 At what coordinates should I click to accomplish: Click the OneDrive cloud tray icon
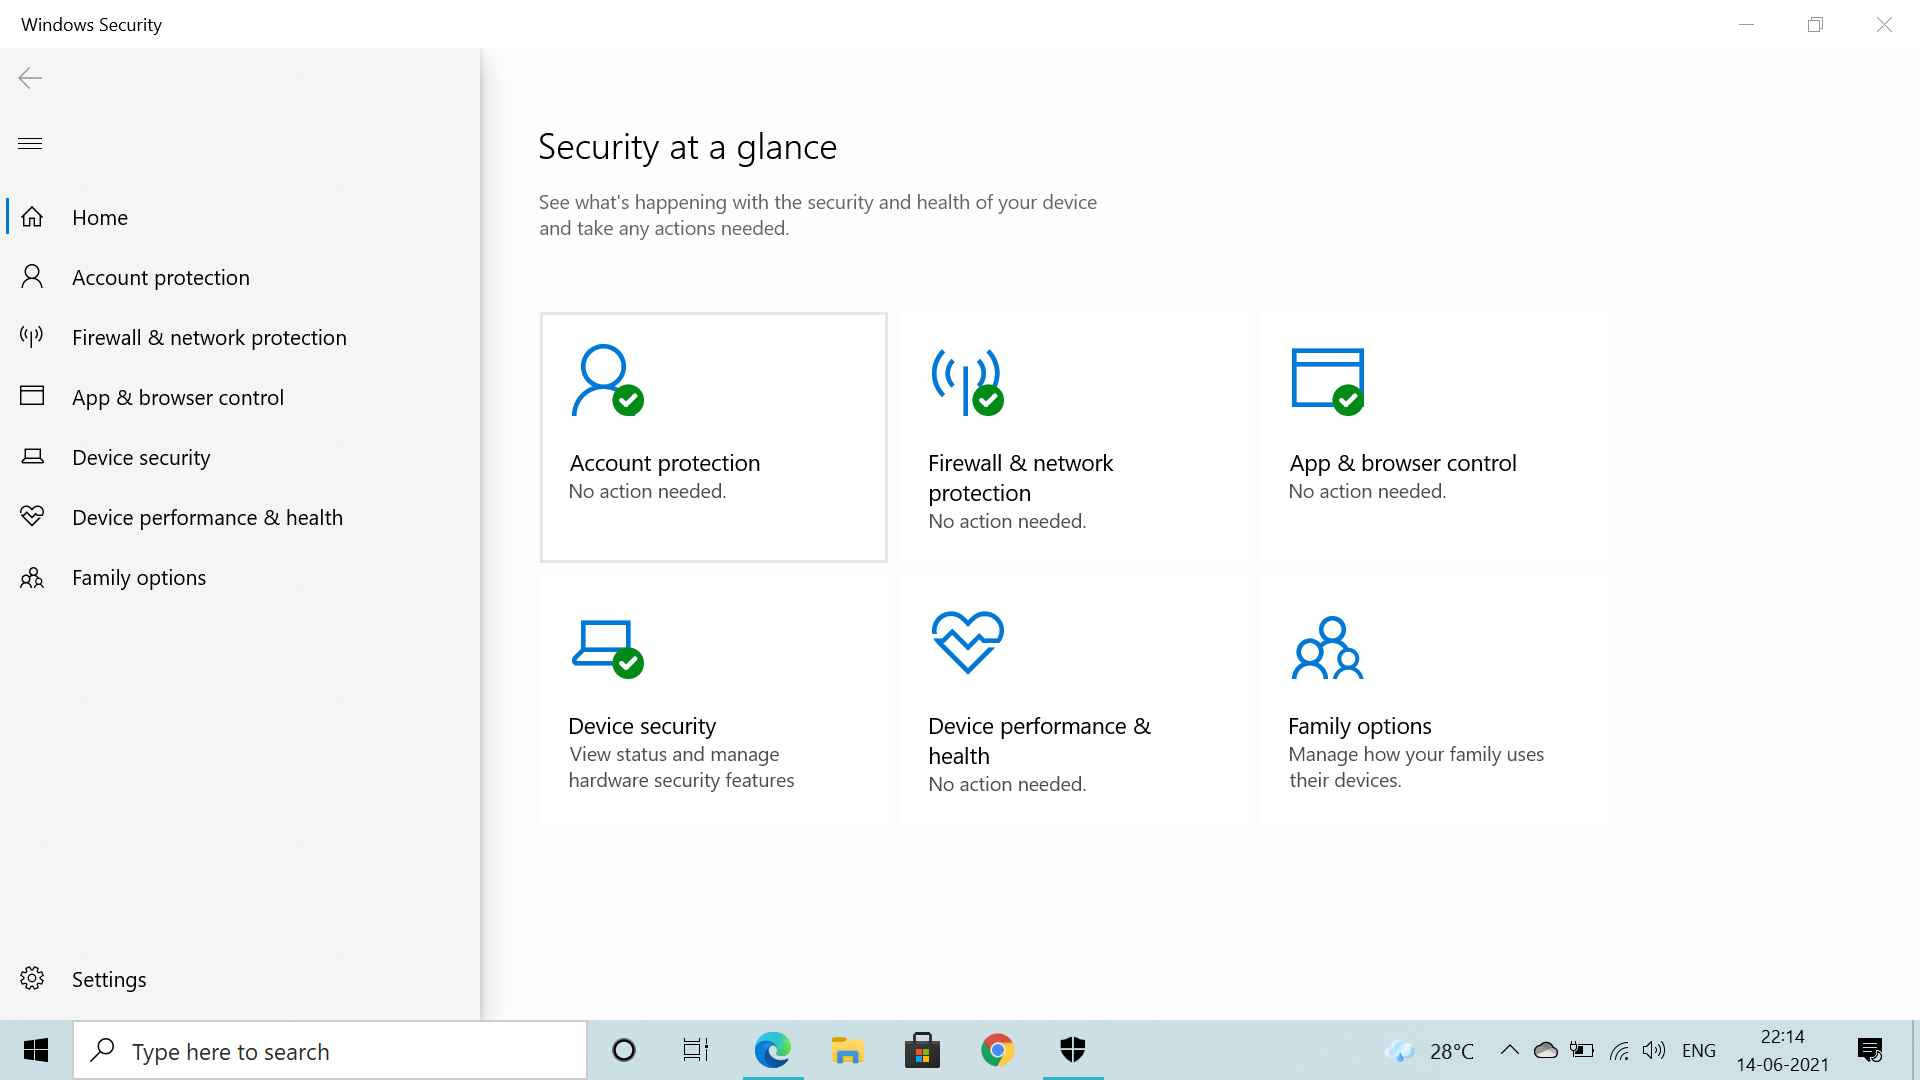click(1546, 1050)
